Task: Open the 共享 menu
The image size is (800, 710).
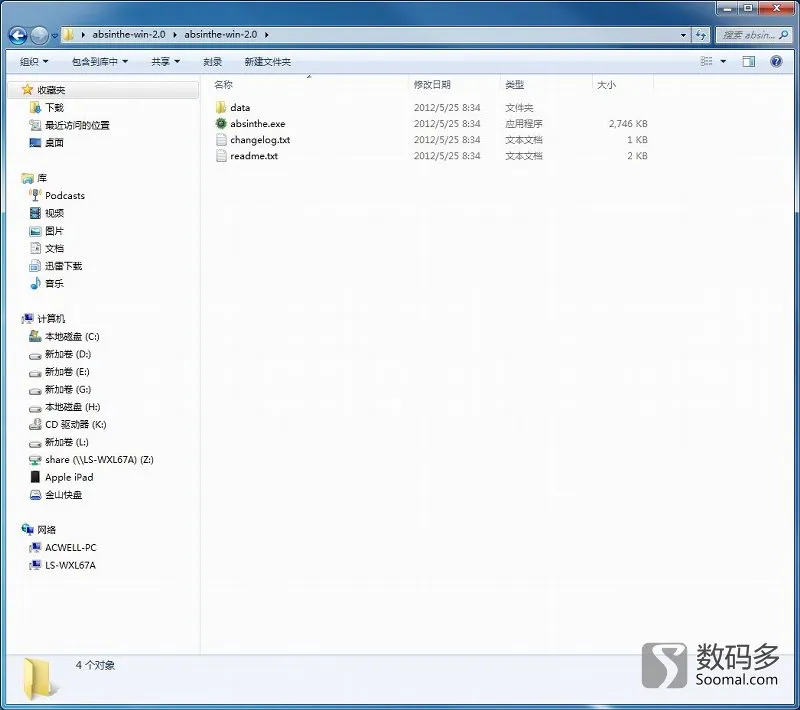Action: coord(165,62)
